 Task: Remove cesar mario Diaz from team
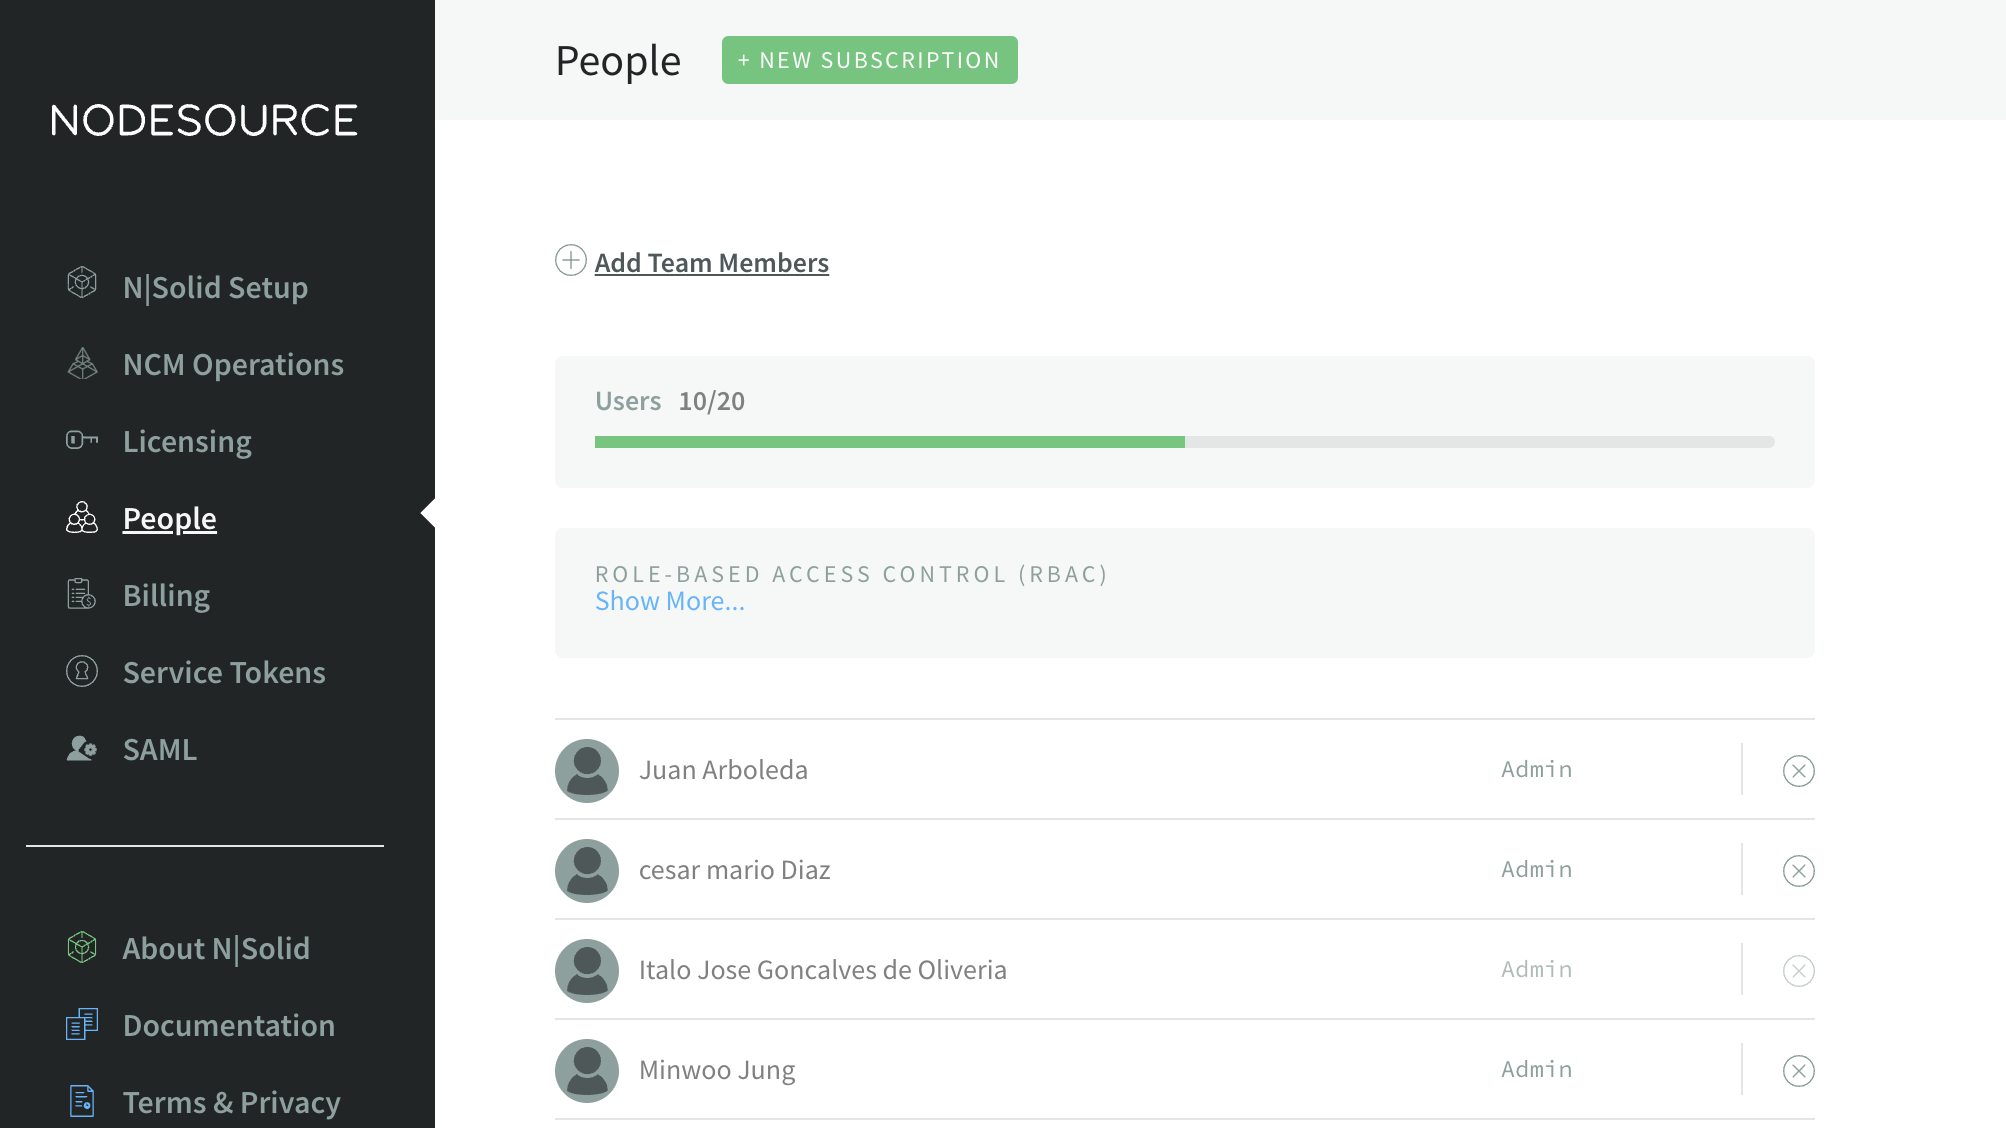[1798, 871]
